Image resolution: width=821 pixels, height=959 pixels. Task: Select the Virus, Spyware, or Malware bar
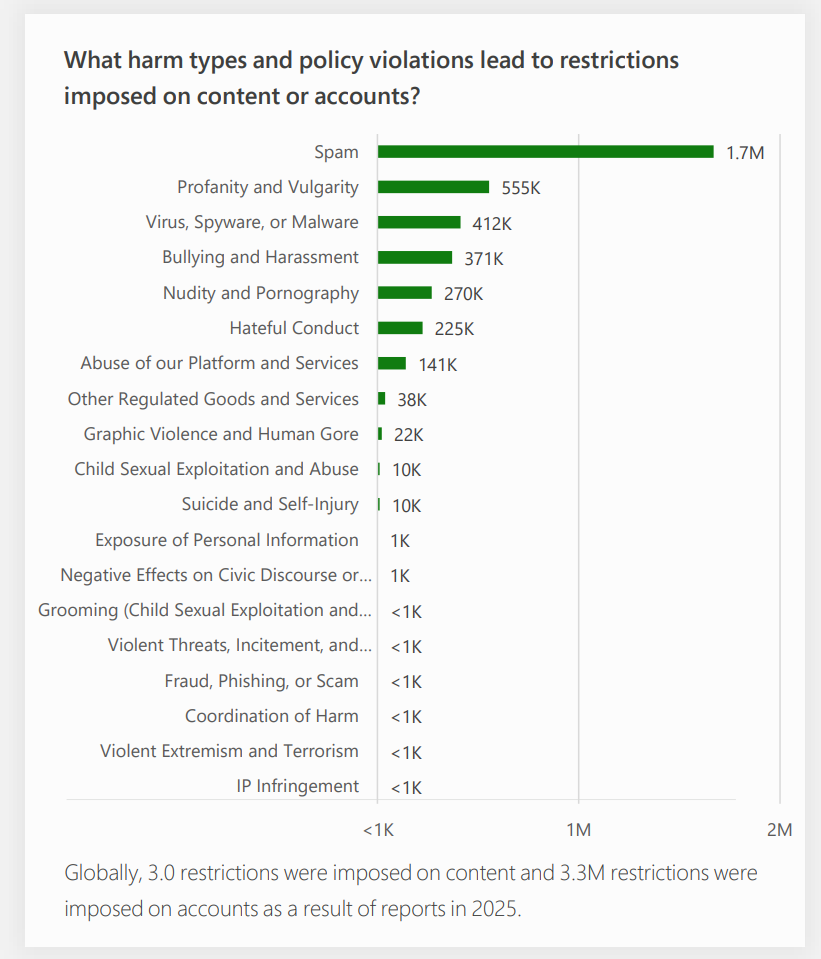click(x=419, y=222)
